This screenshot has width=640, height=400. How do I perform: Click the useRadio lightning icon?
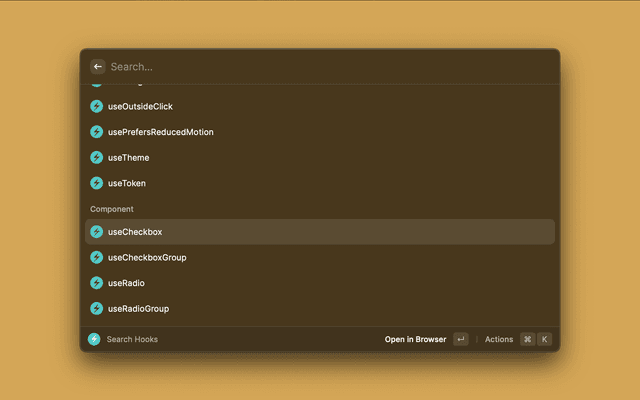click(x=97, y=283)
